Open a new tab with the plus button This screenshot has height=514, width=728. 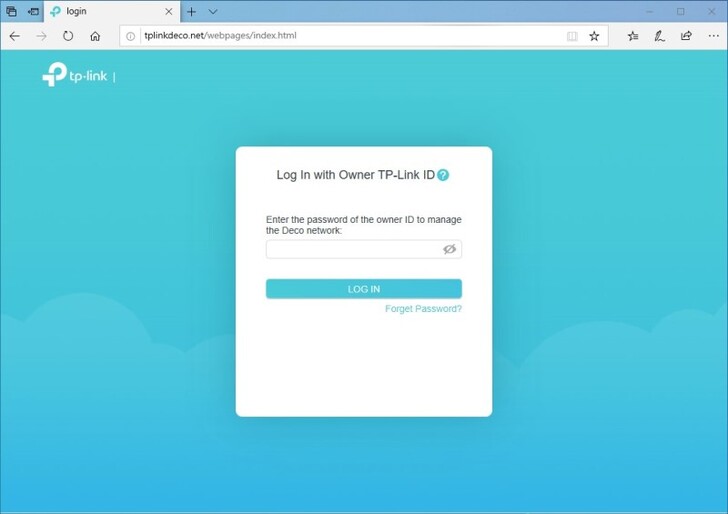tap(191, 12)
